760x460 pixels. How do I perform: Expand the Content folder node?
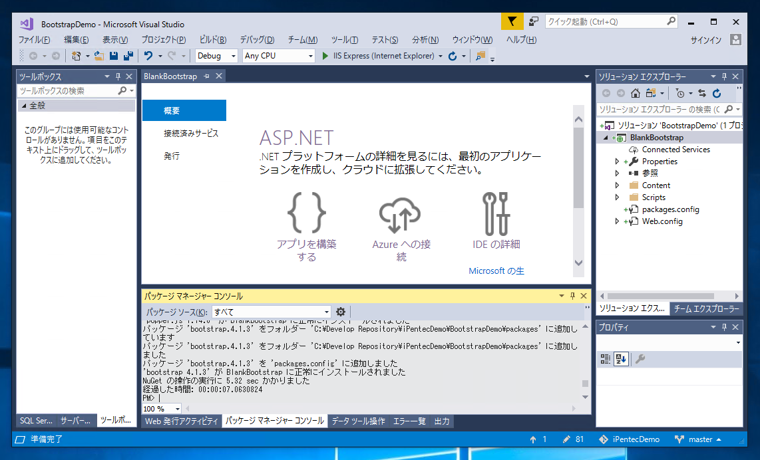[617, 185]
